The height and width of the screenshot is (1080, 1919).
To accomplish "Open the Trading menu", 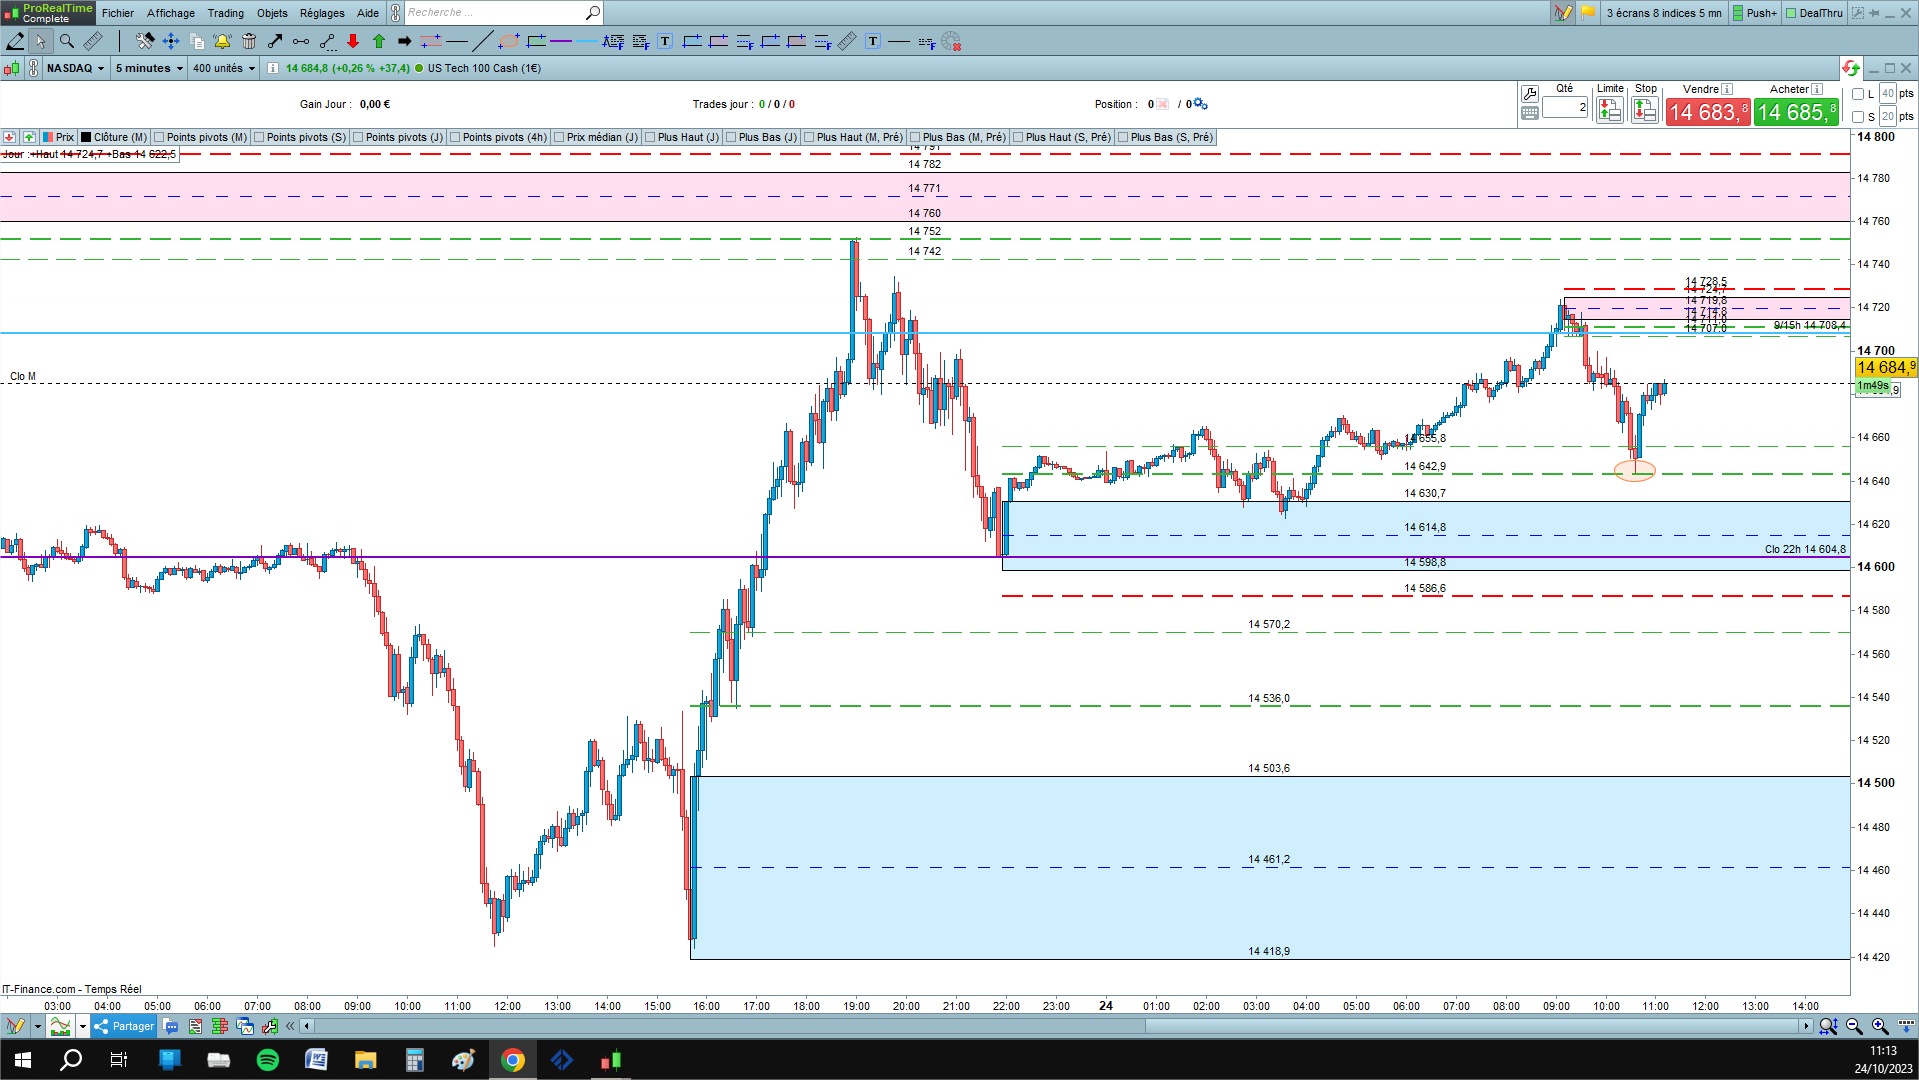I will click(225, 13).
